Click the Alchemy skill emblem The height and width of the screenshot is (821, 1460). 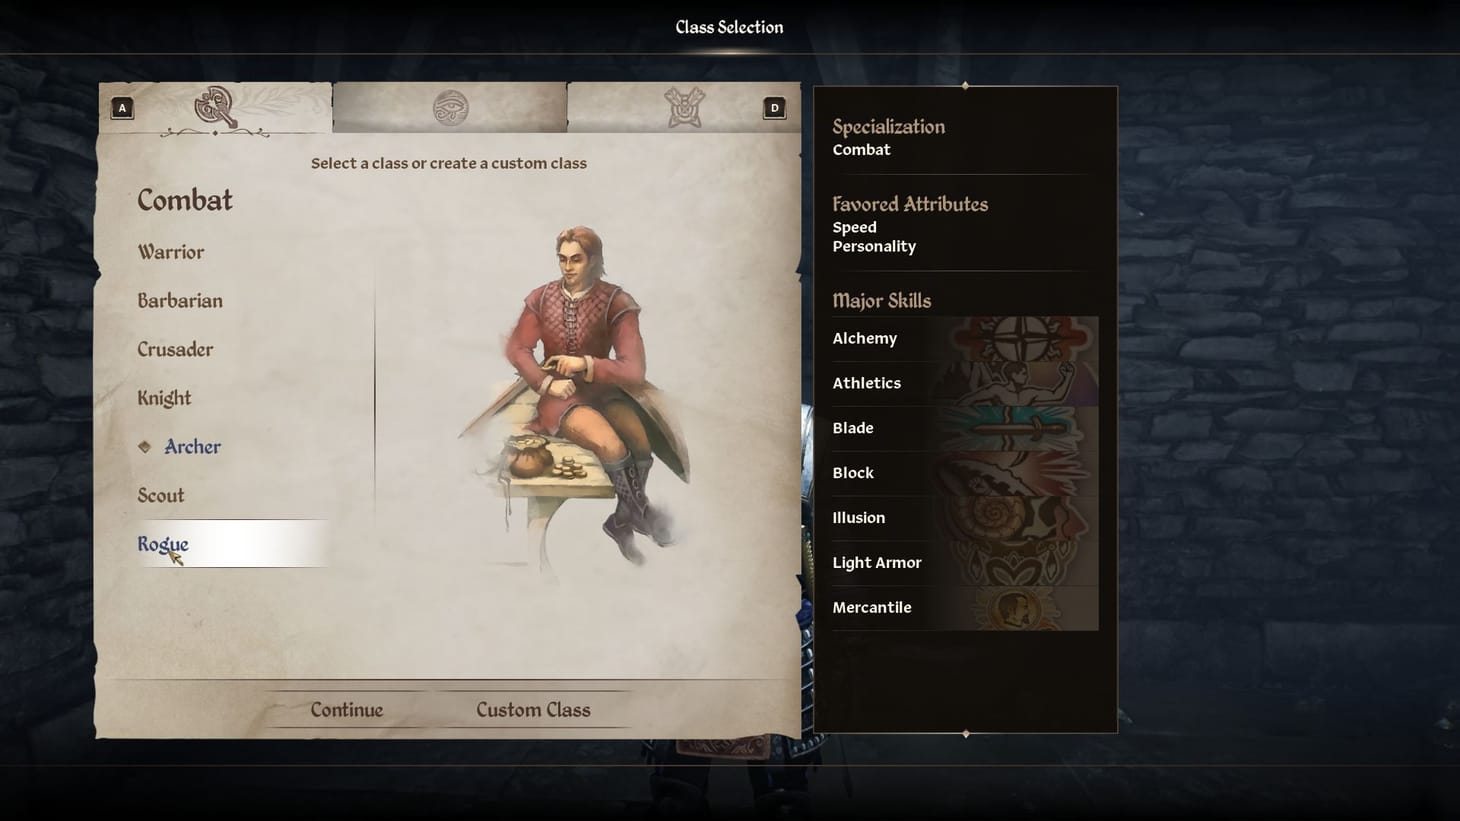[x=1020, y=339]
